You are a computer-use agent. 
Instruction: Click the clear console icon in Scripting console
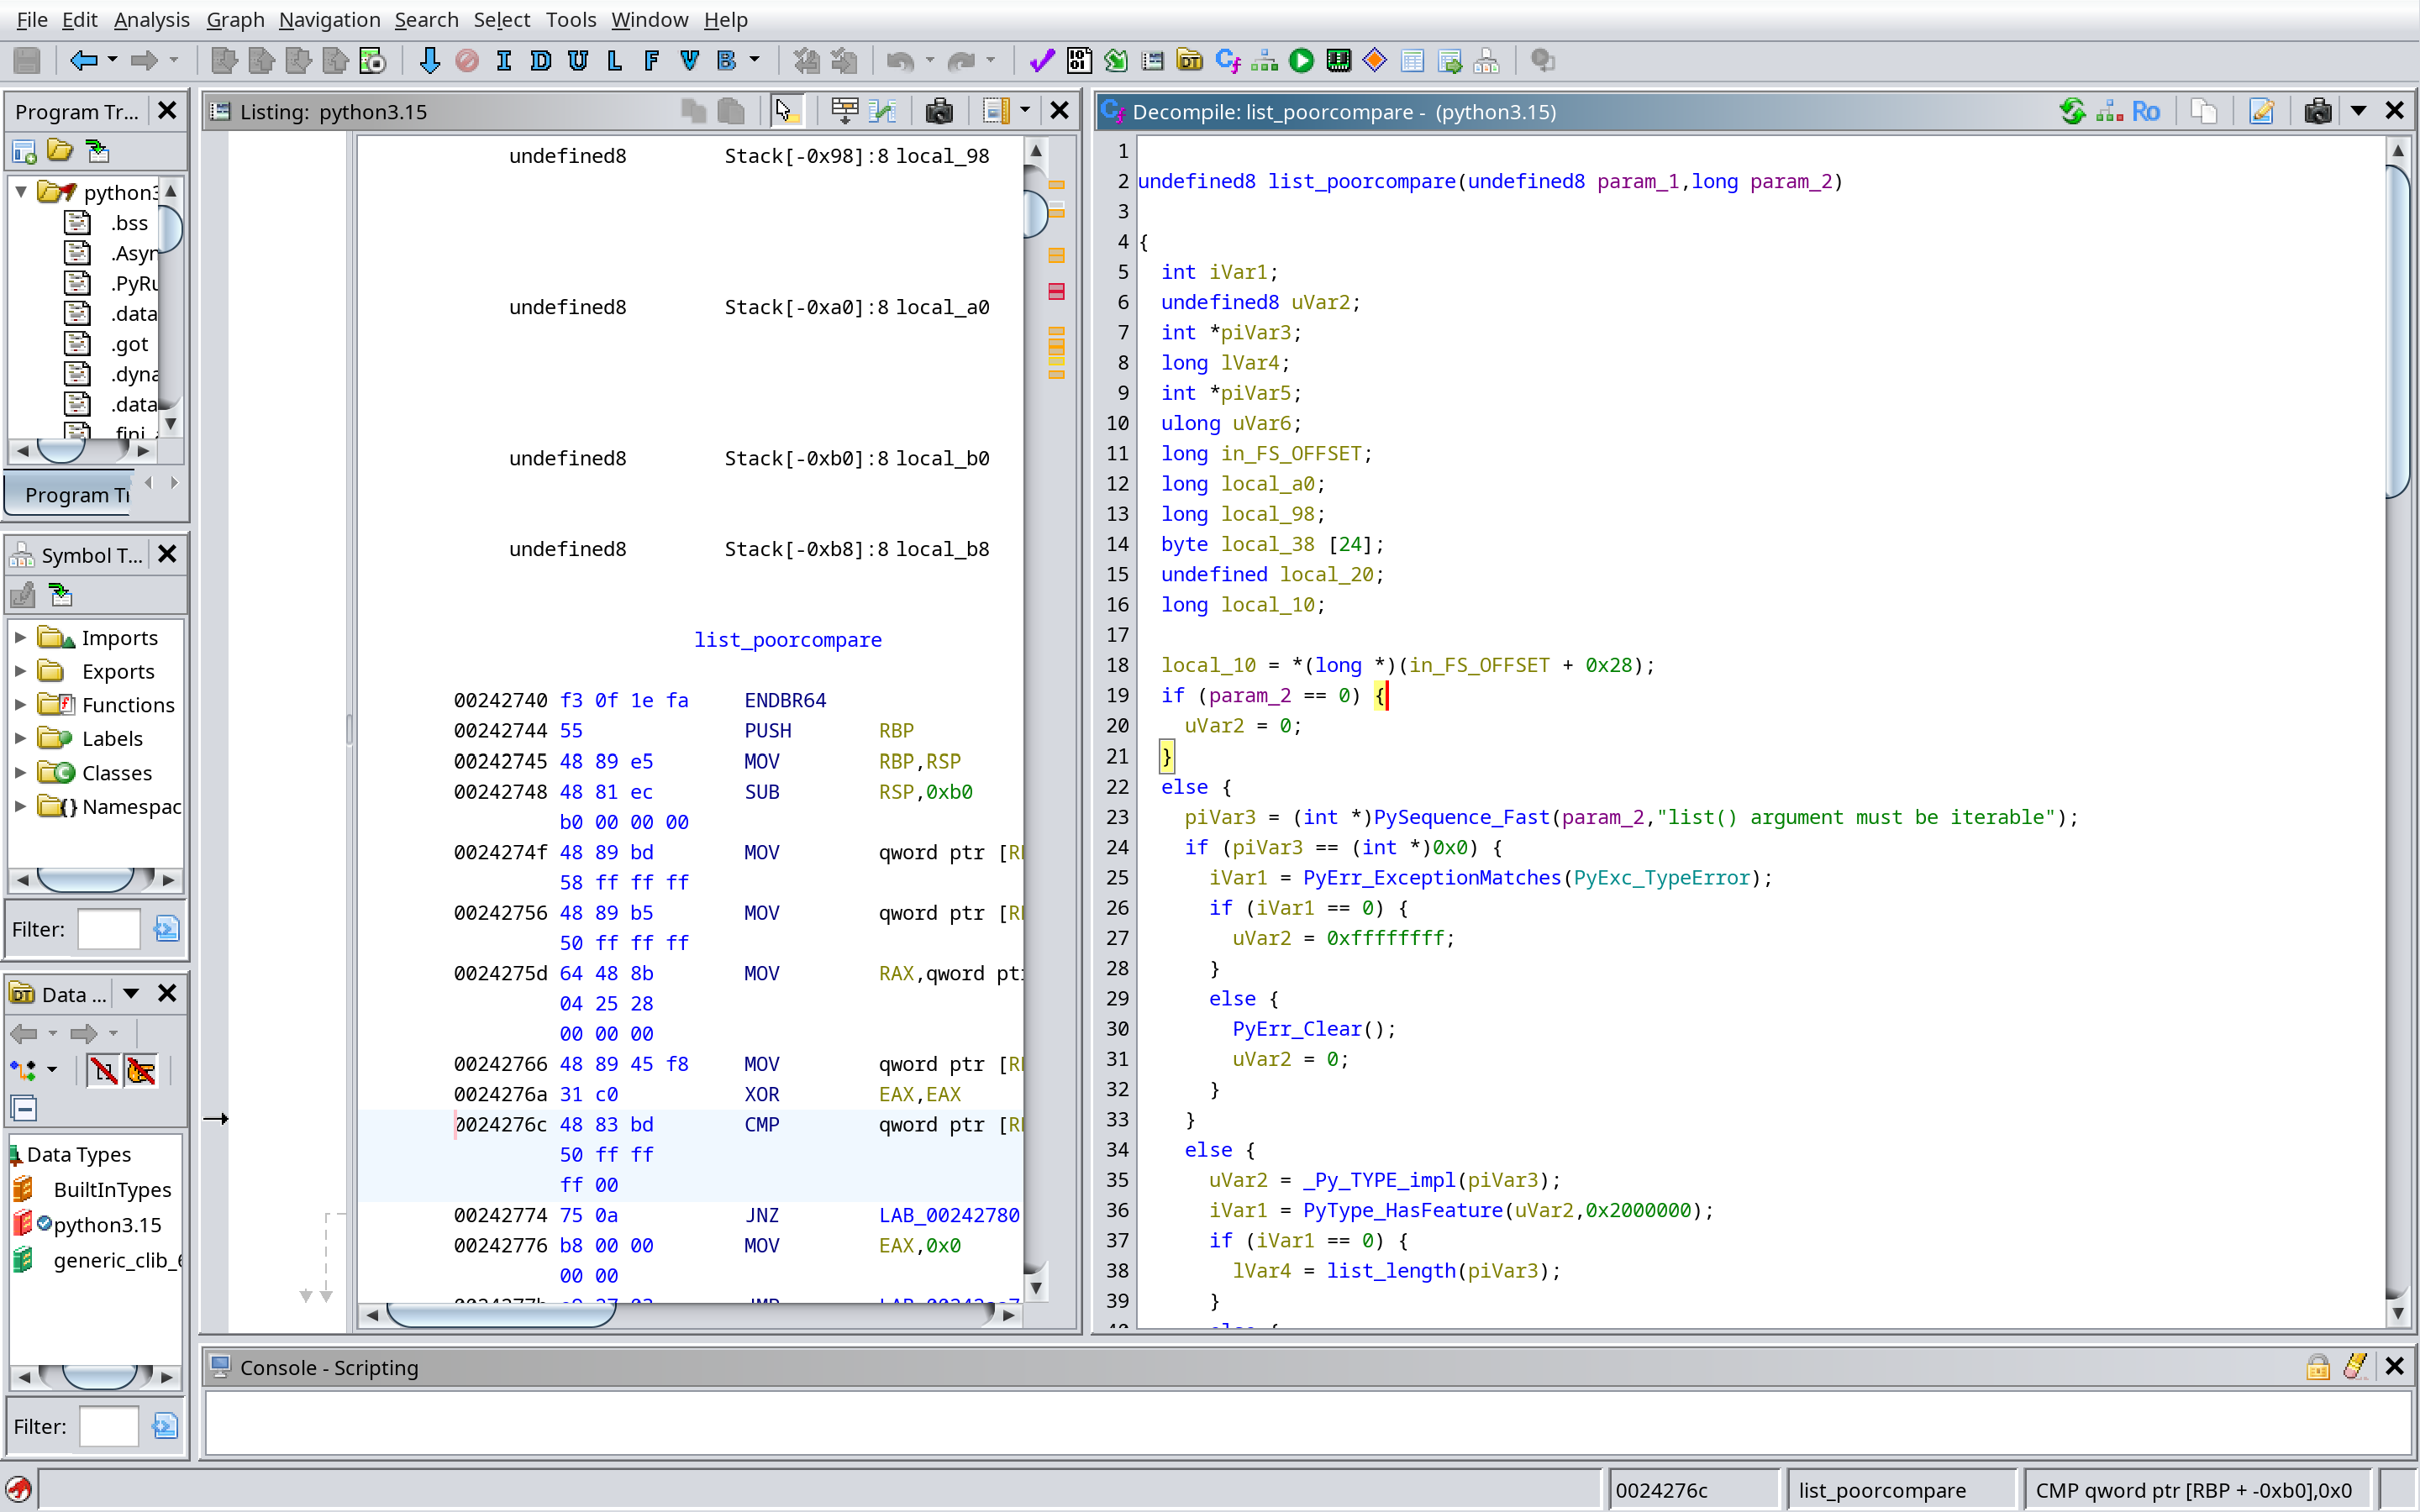pyautogui.click(x=2354, y=1366)
